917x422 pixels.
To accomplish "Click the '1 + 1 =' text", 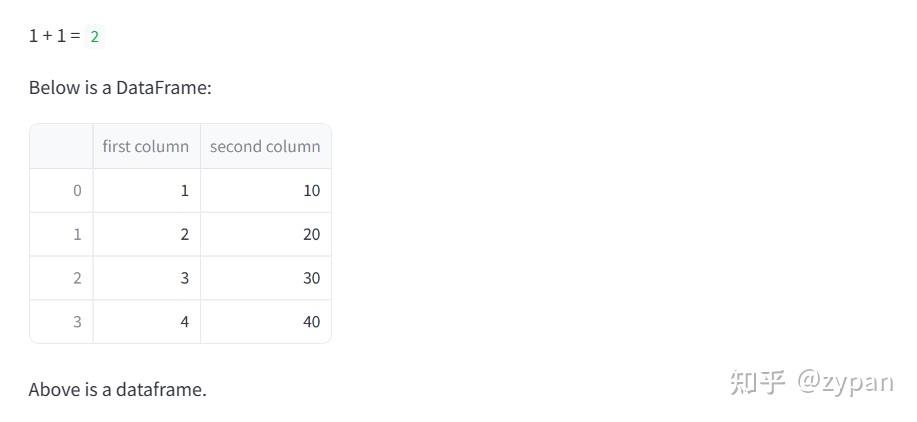I will click(54, 36).
